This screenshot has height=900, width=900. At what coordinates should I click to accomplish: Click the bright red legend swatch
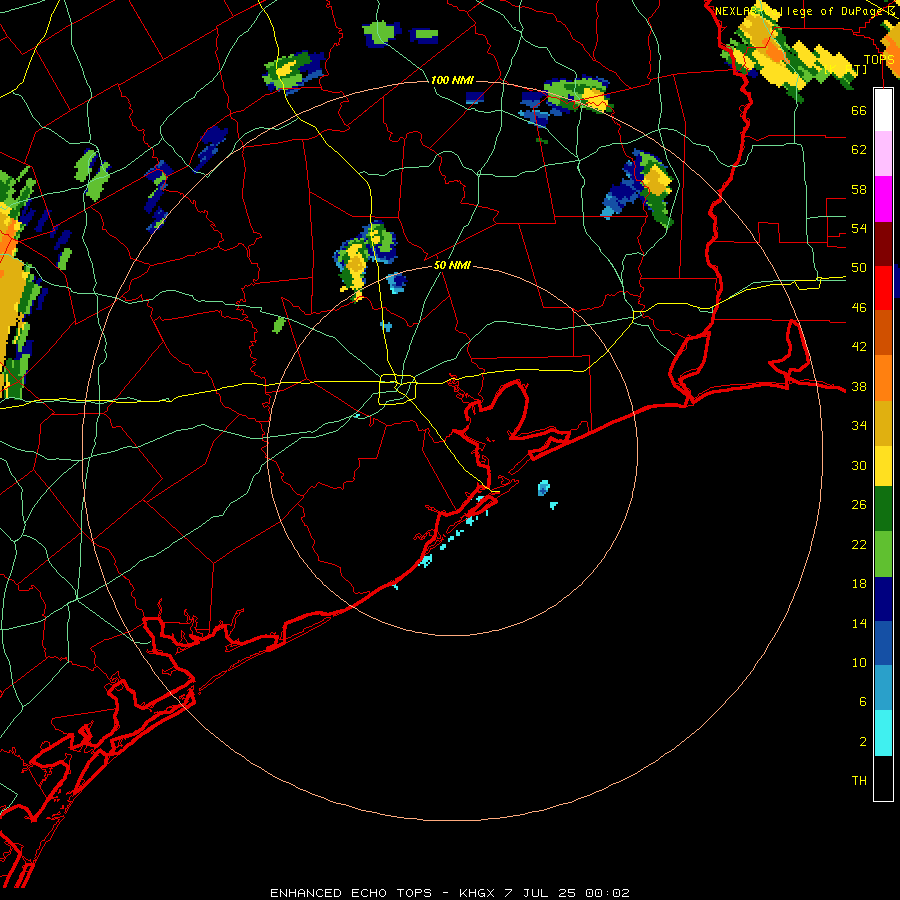click(883, 288)
